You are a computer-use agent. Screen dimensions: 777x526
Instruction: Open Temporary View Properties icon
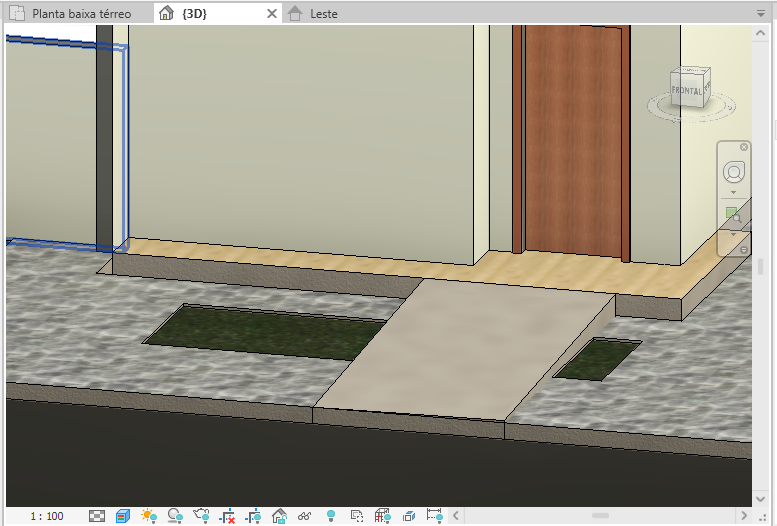(x=356, y=517)
